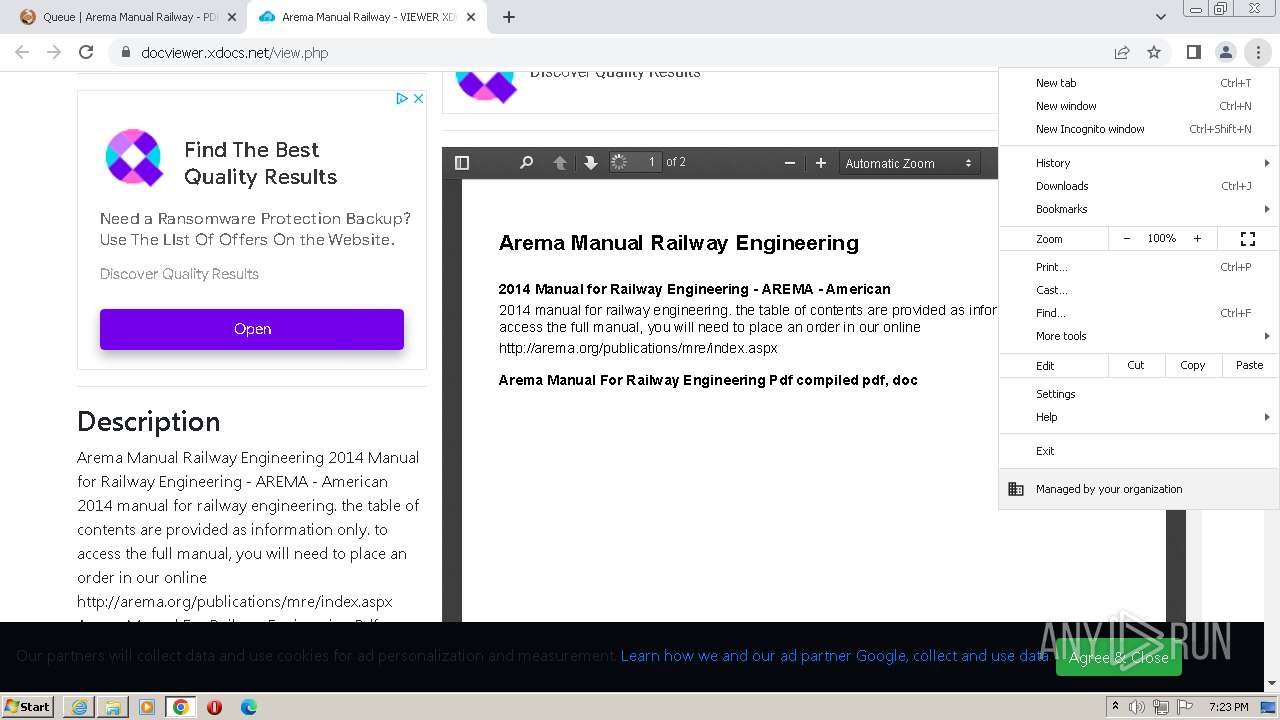
Task: Open a new tab with plus button
Action: click(509, 17)
